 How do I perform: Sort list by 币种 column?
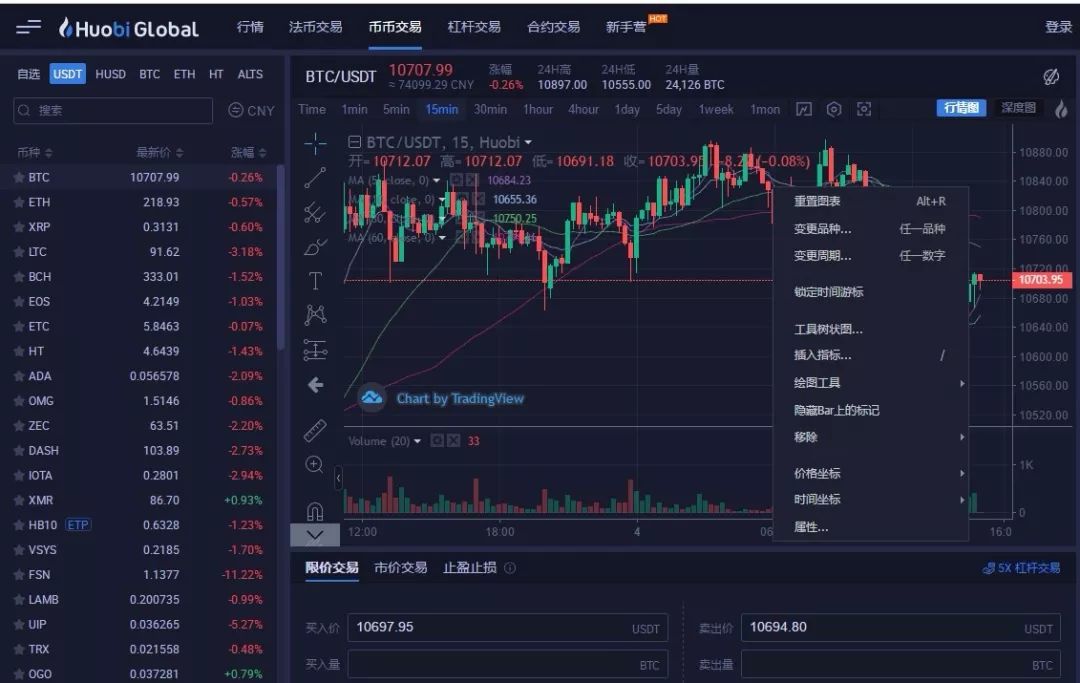coord(34,152)
